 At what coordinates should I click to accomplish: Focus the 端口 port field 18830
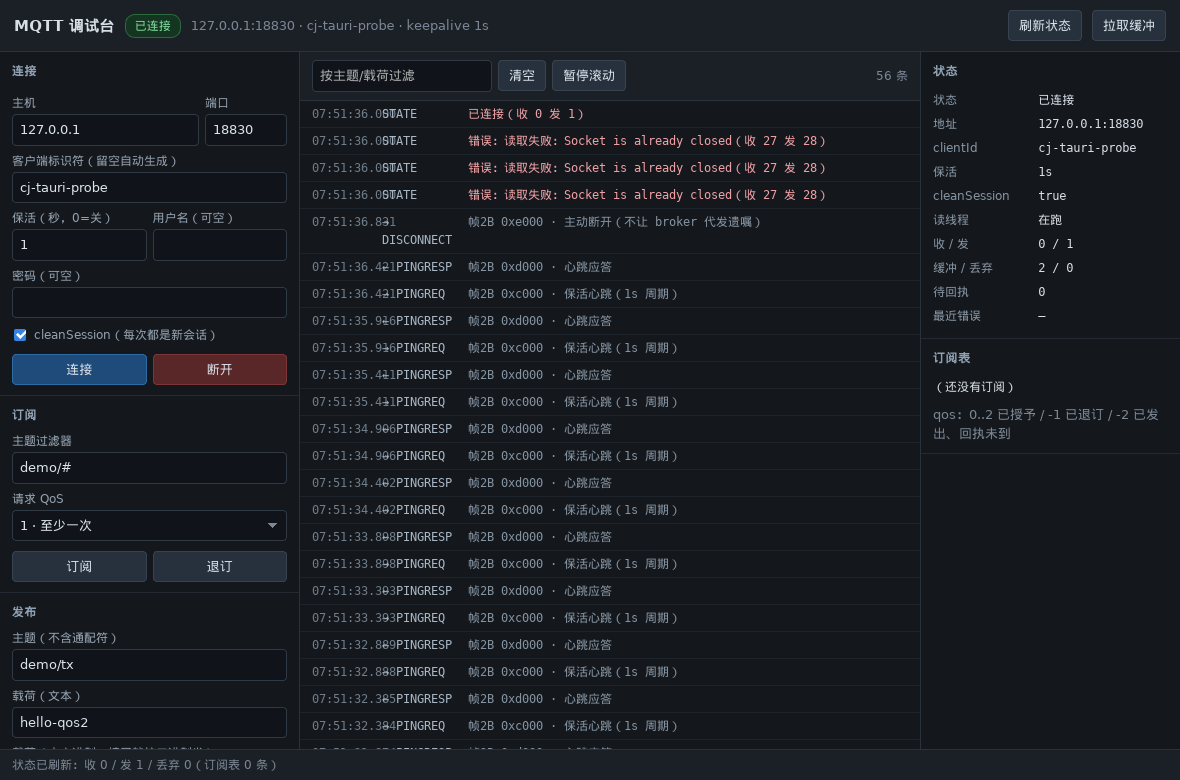pyautogui.click(x=245, y=129)
